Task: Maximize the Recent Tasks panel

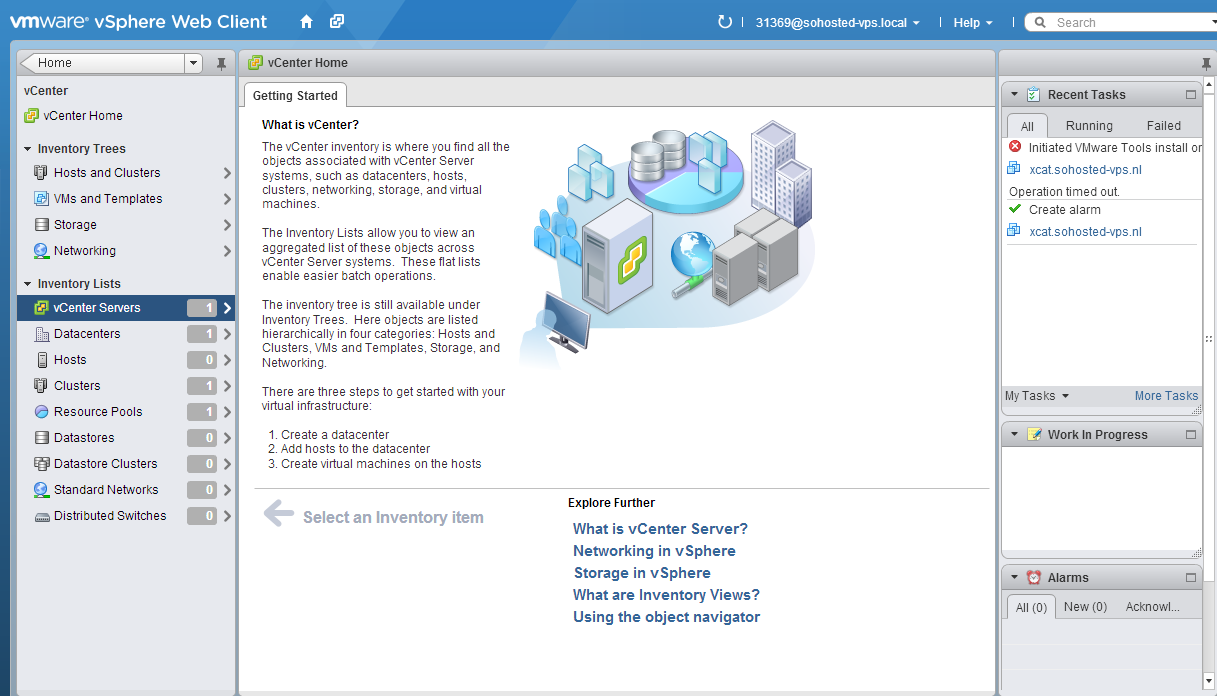Action: [x=1190, y=95]
